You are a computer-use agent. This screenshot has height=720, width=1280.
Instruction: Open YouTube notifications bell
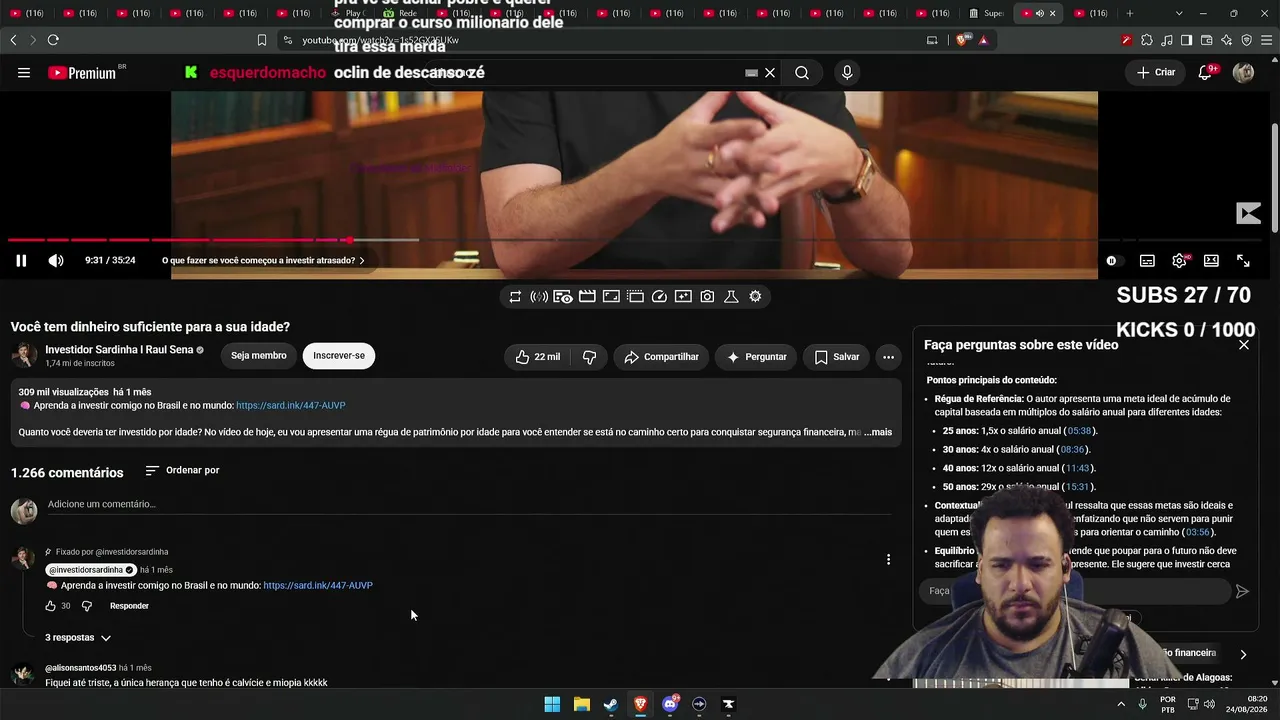coord(1206,73)
